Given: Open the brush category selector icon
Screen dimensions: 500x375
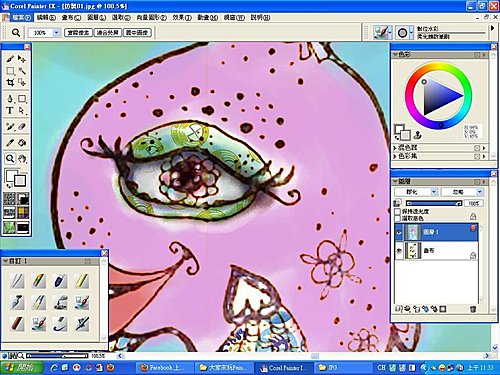Looking at the screenshot, I should click(x=382, y=32).
